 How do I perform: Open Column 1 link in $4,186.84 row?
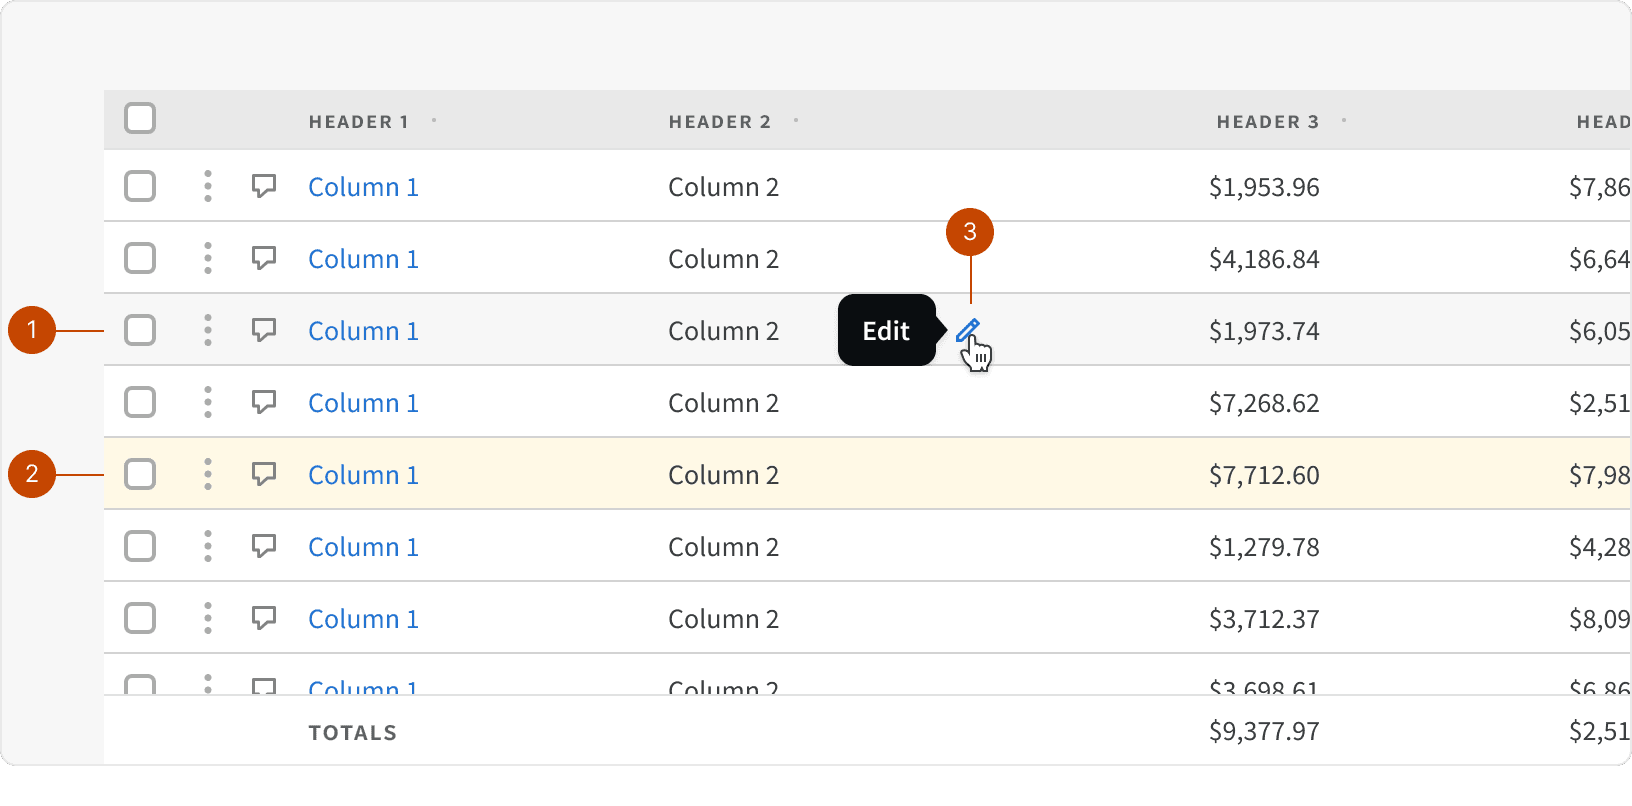click(x=363, y=259)
